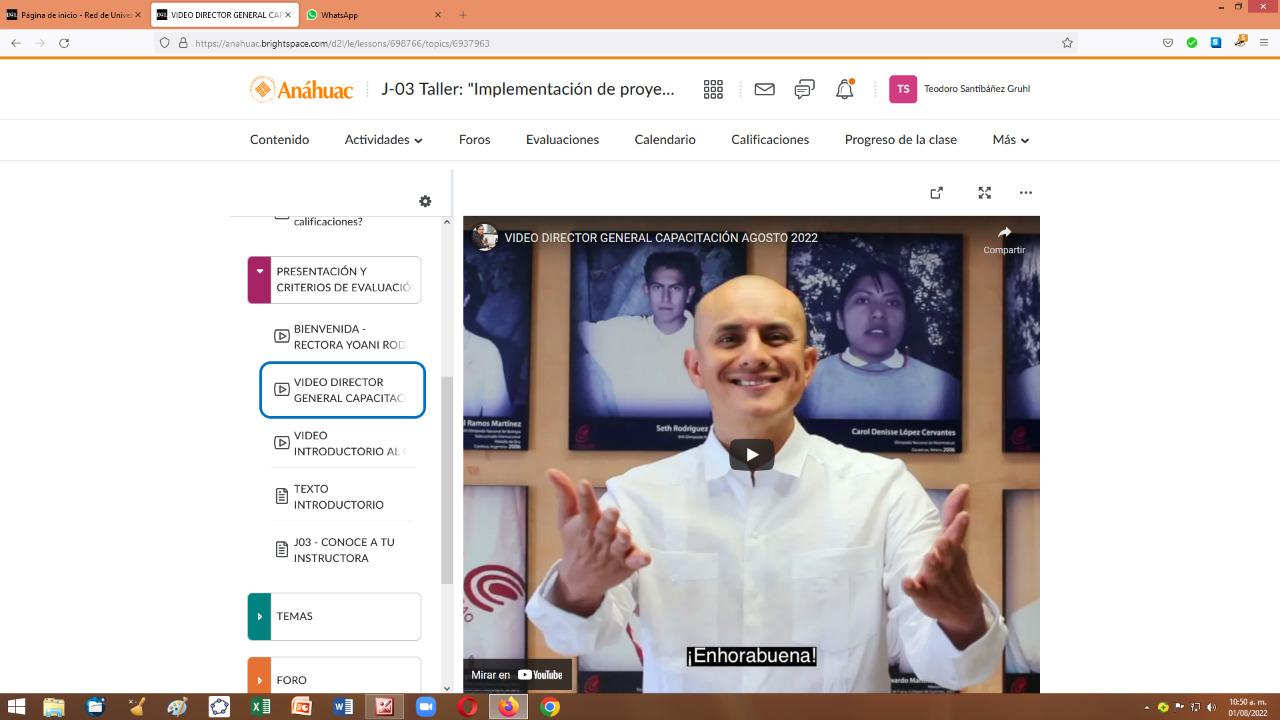Open the Actividades dropdown menu
Image resolution: width=1280 pixels, height=720 pixels.
tap(383, 140)
